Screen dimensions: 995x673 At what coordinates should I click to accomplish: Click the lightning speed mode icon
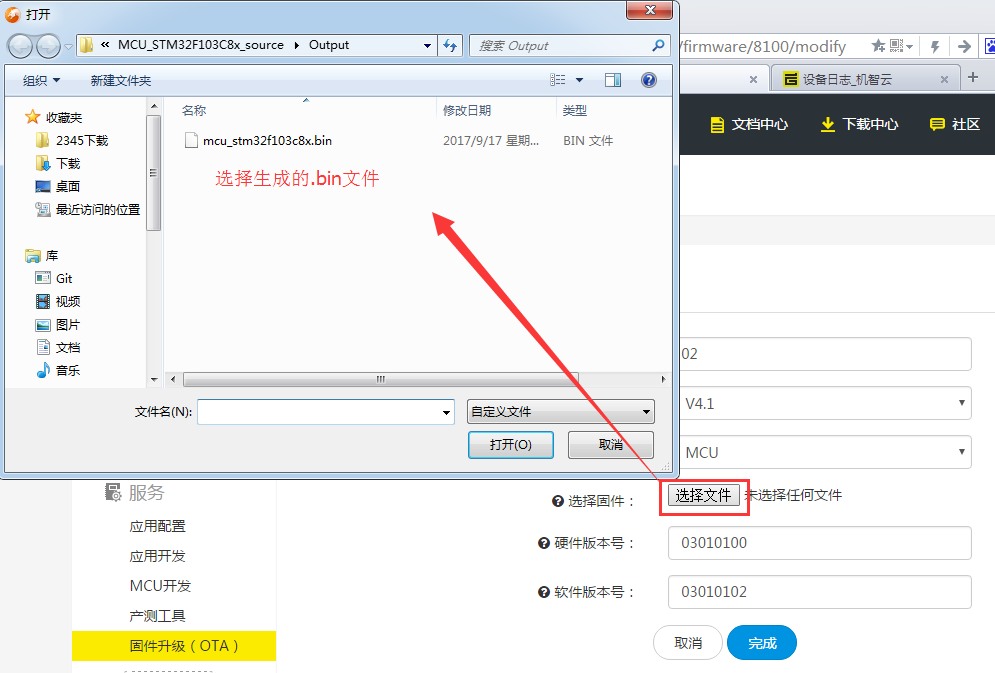coord(935,46)
